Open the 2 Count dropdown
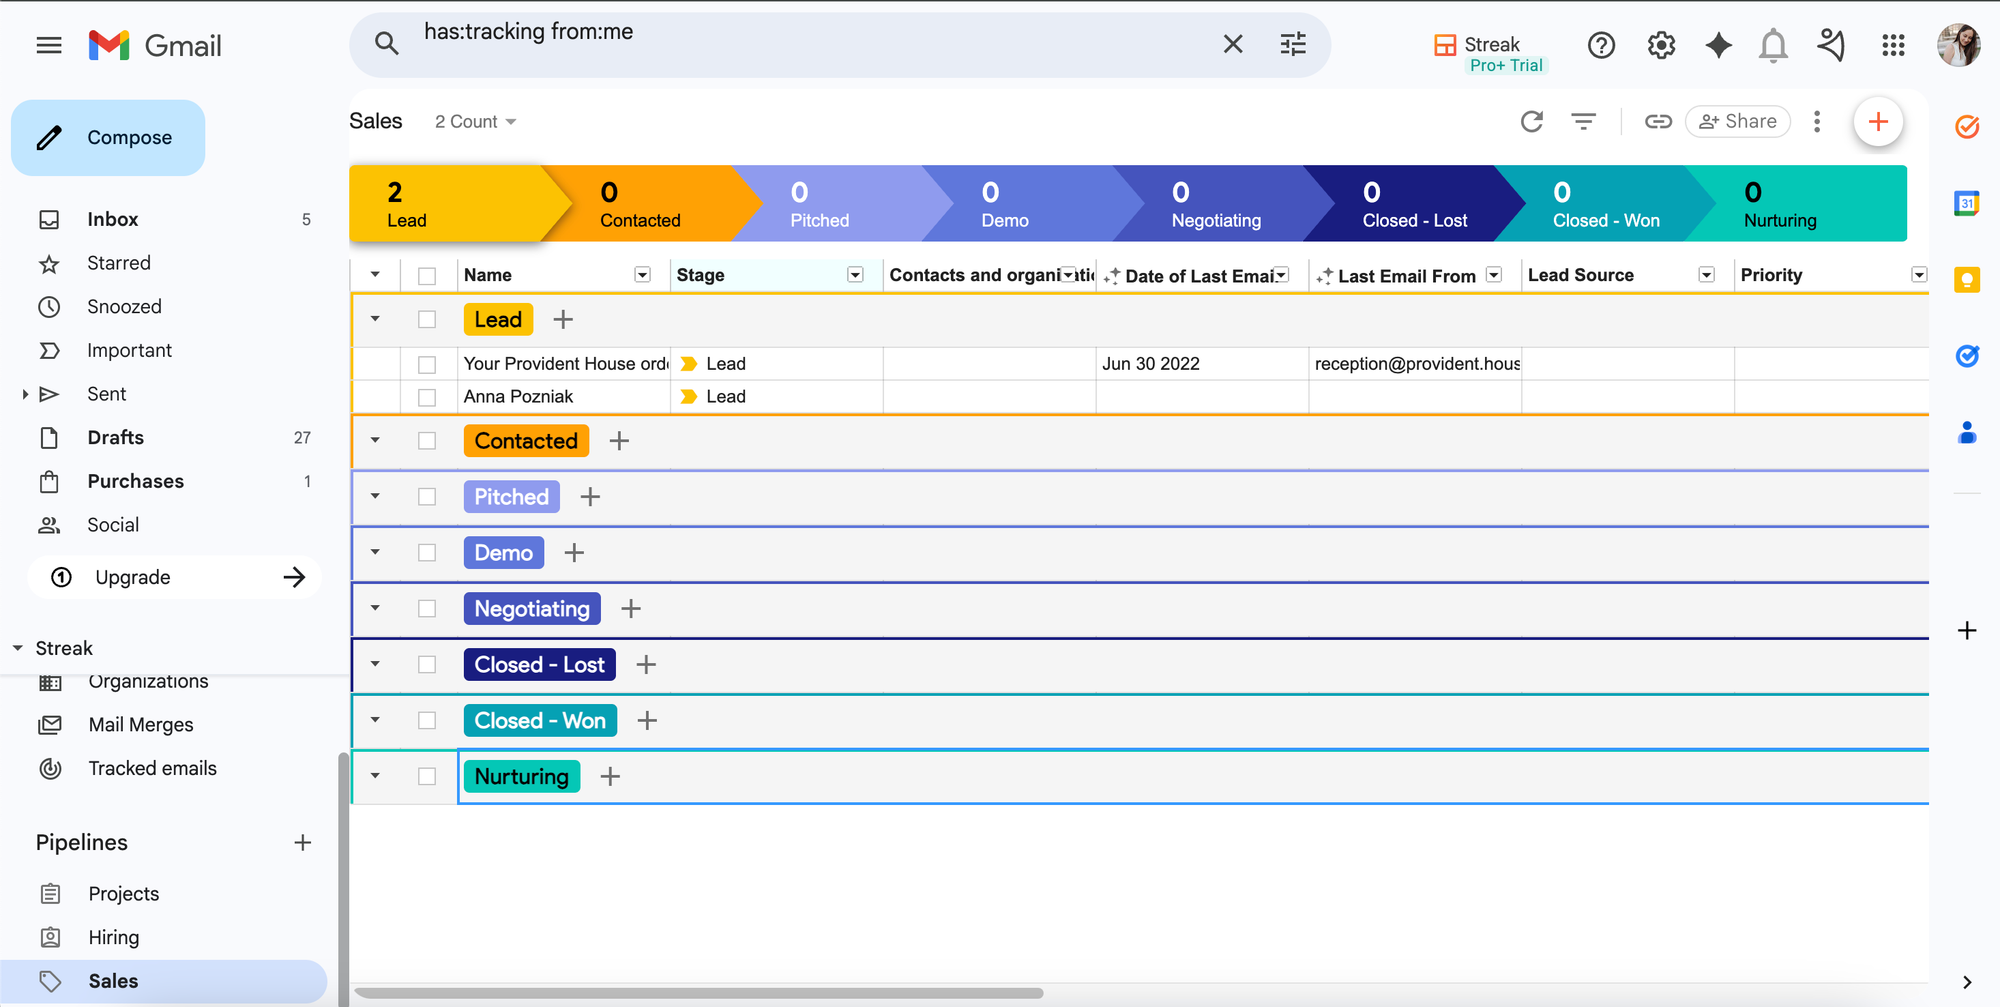This screenshot has height=1007, width=2000. point(474,121)
